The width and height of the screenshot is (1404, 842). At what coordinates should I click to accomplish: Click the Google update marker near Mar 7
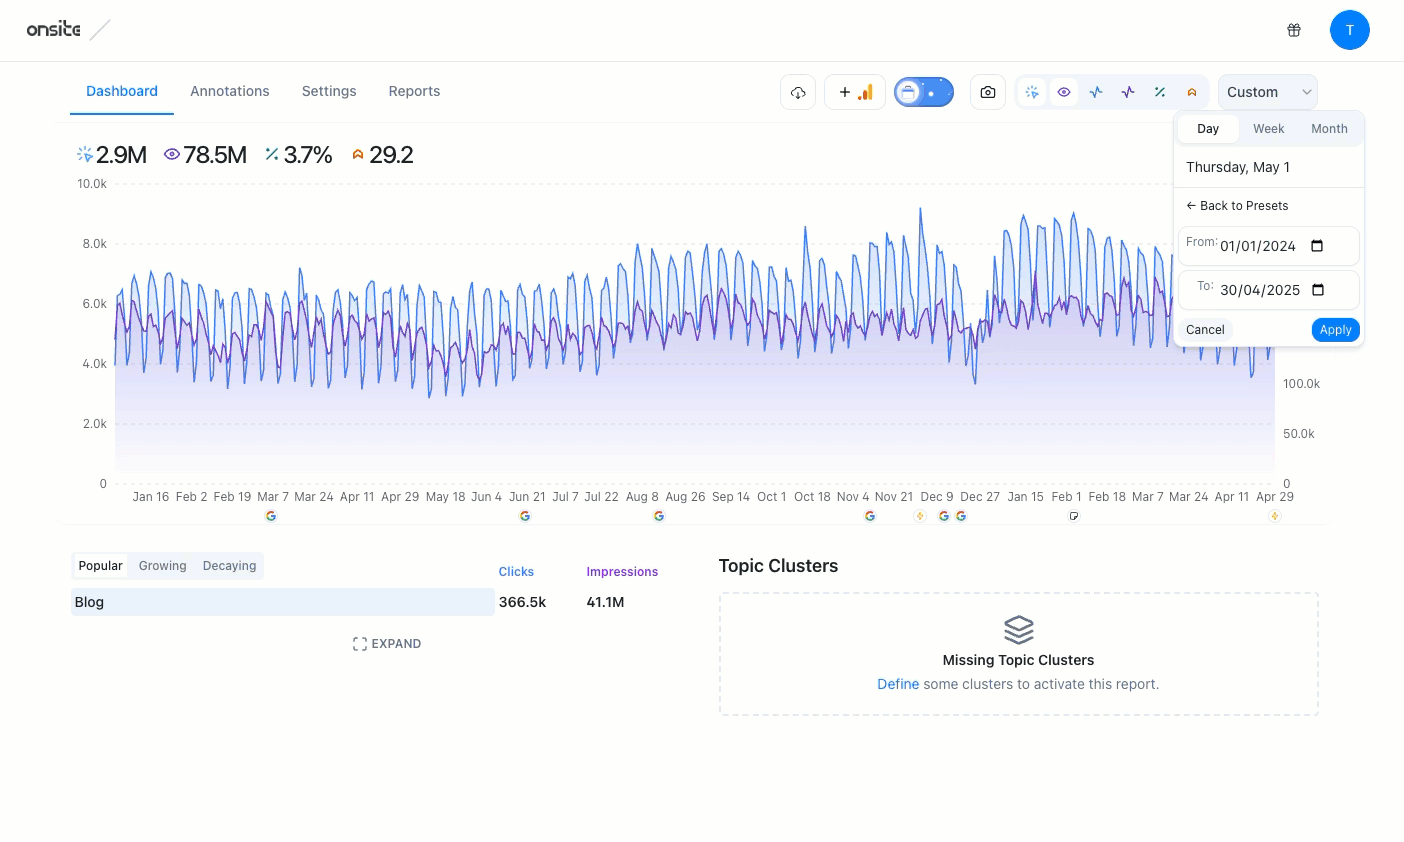[271, 516]
